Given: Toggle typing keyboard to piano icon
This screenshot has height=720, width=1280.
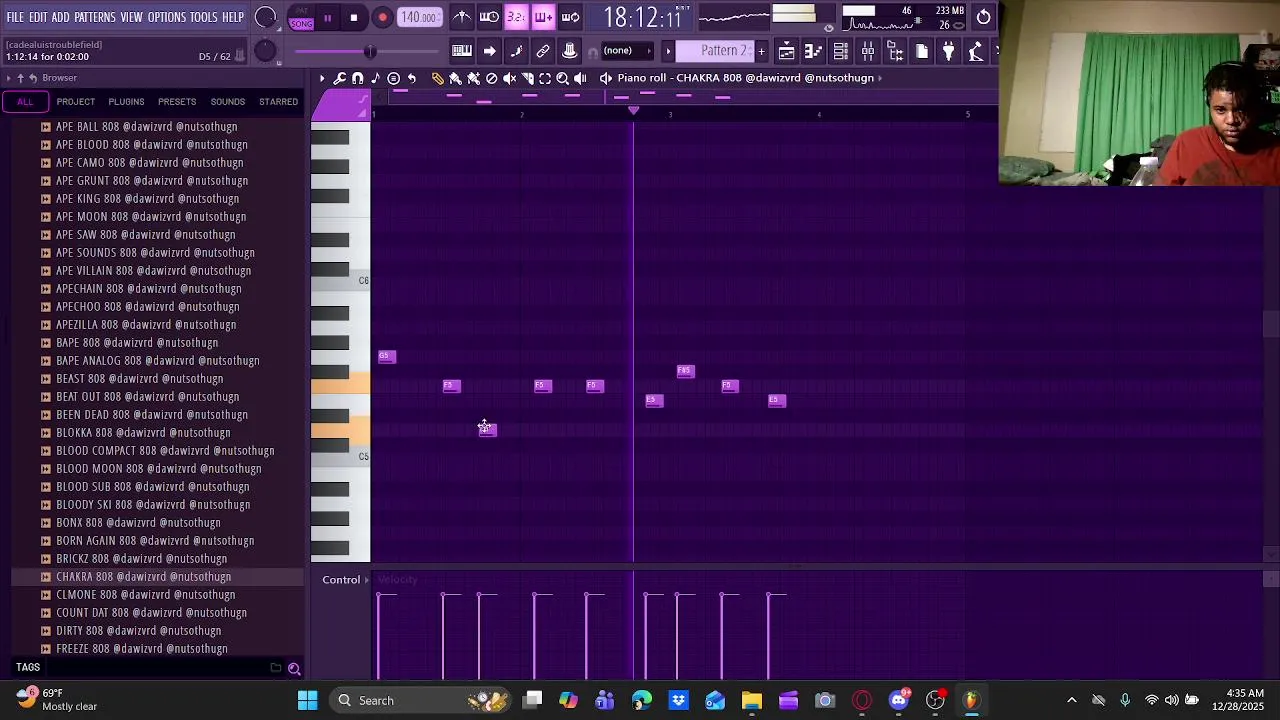Looking at the screenshot, I should pos(462,51).
